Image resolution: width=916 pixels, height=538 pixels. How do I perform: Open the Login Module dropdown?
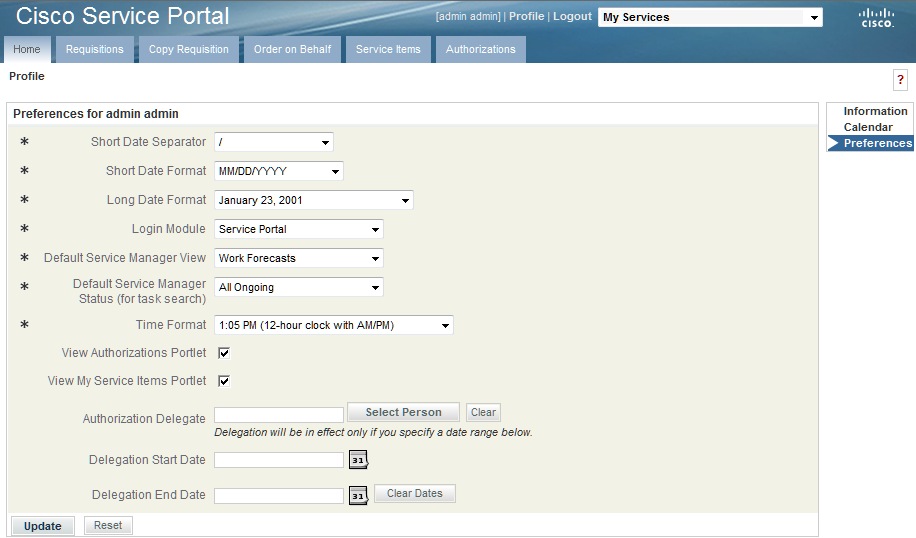299,229
